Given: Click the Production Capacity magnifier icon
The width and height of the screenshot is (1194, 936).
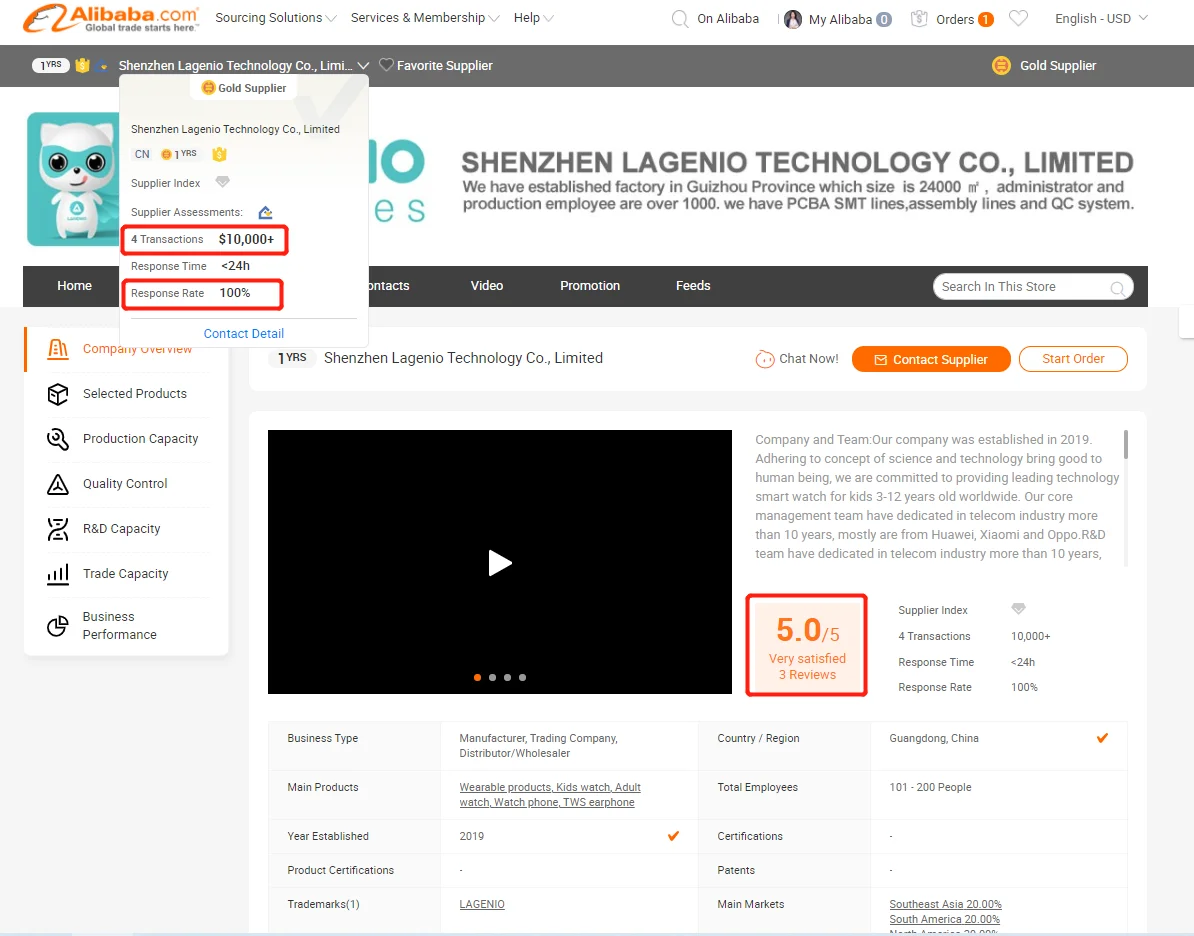Looking at the screenshot, I should [x=58, y=439].
